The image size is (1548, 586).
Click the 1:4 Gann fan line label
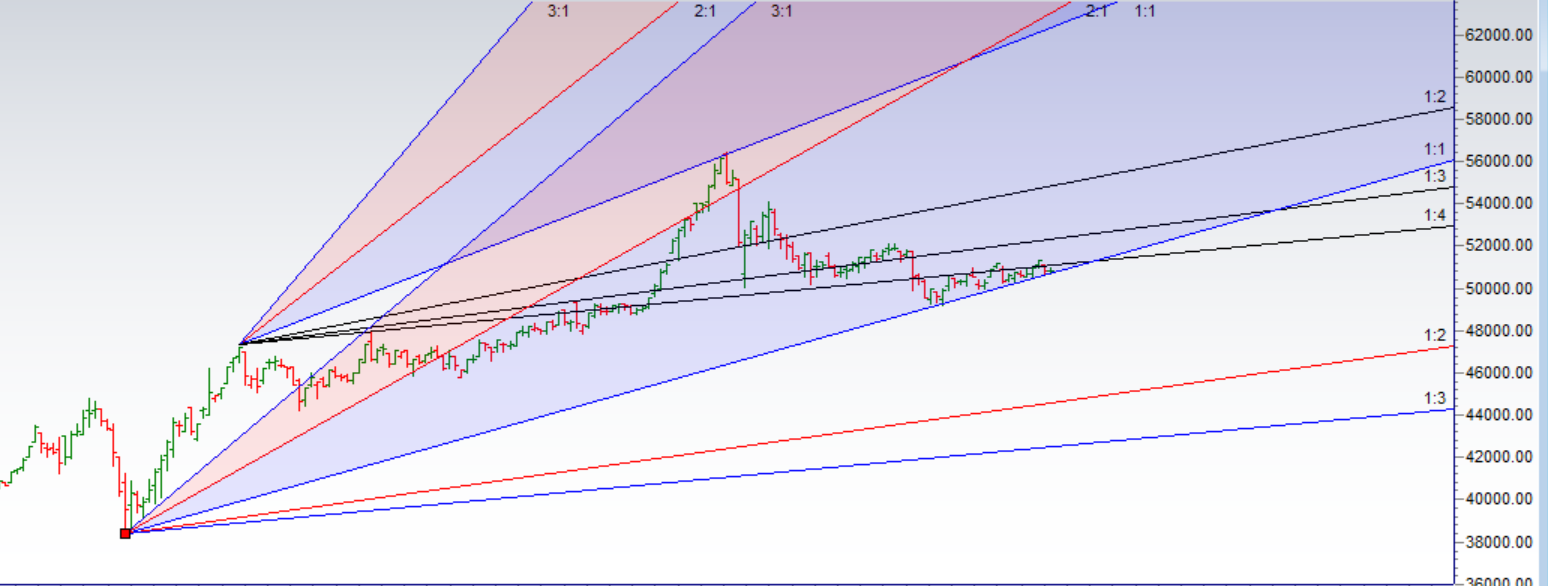coord(1432,213)
